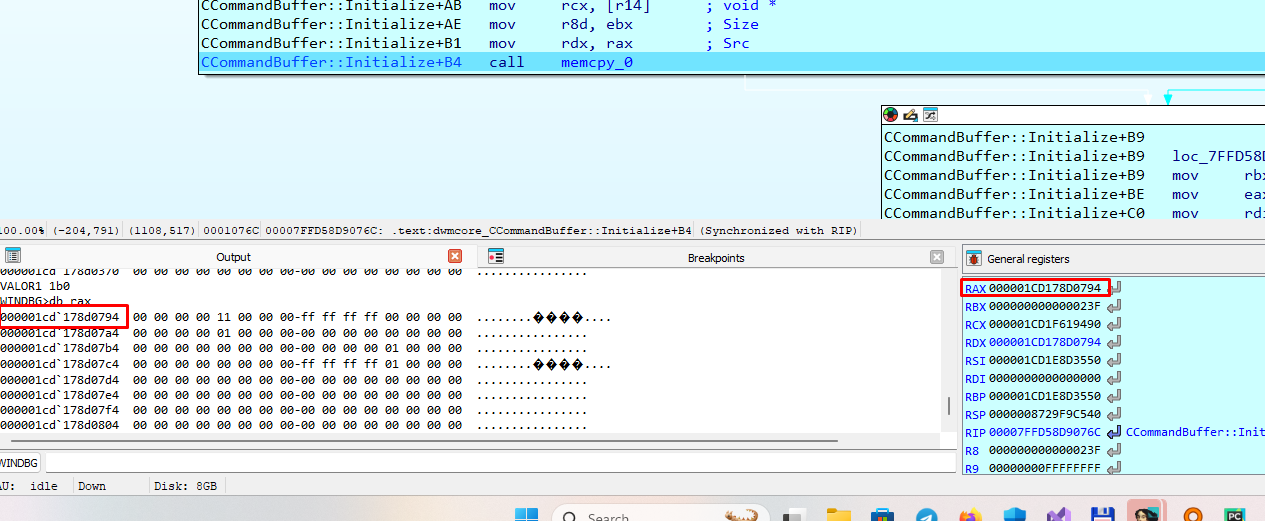1265x521 pixels.
Task: Click the RIP register value 00007FFD58D9076C
Action: (x=1045, y=432)
